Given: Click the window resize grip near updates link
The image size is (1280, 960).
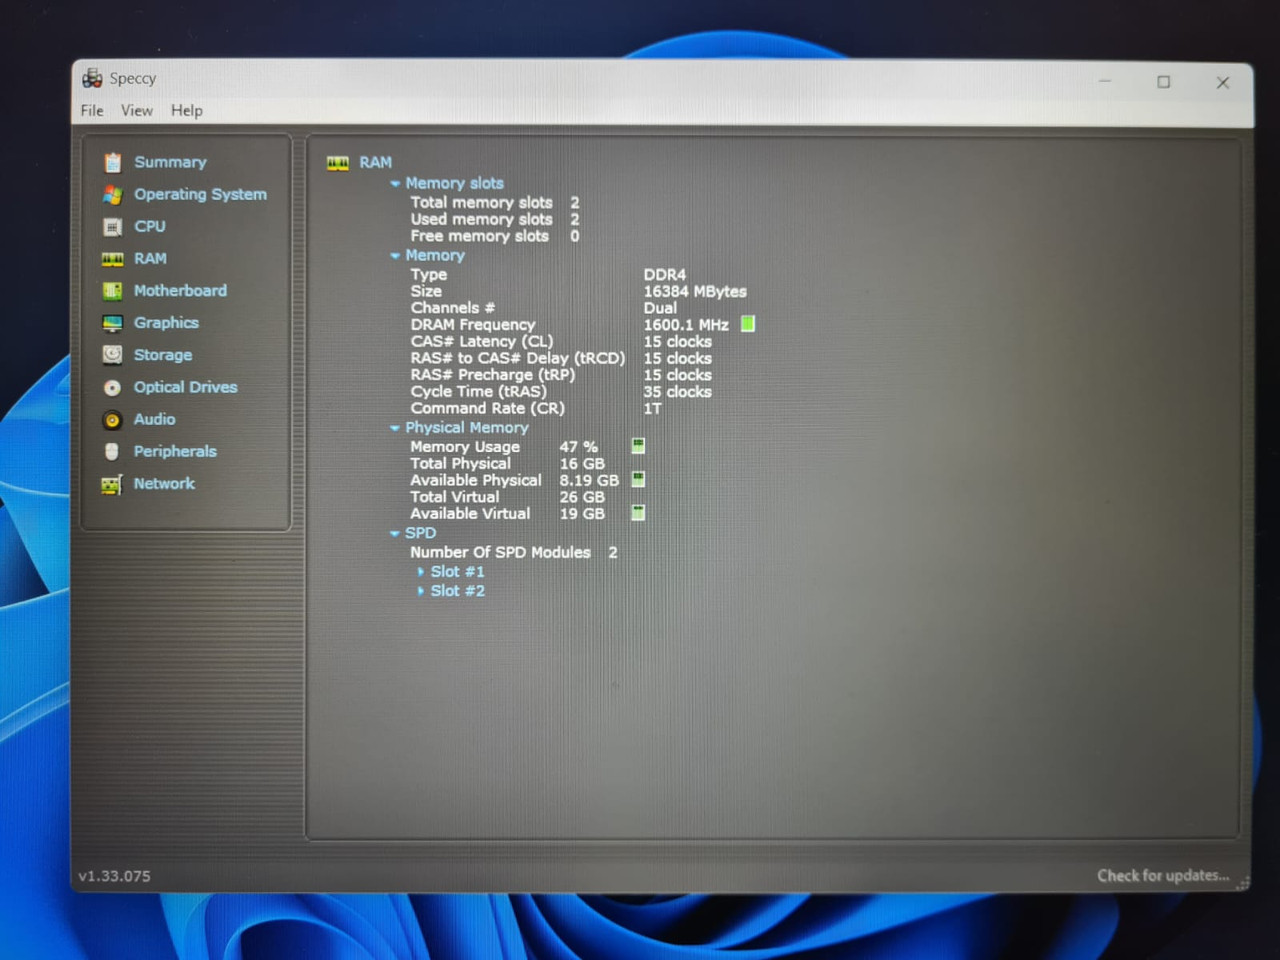Looking at the screenshot, I should (1244, 883).
